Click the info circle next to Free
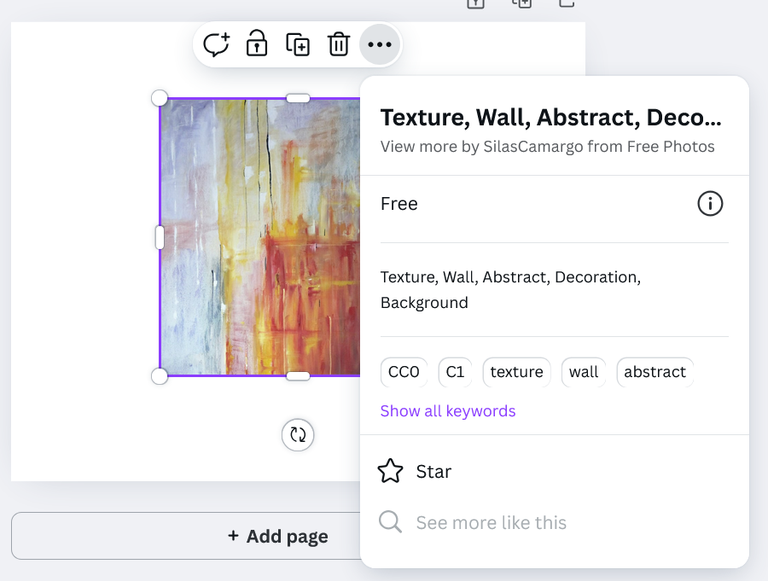 click(x=710, y=203)
